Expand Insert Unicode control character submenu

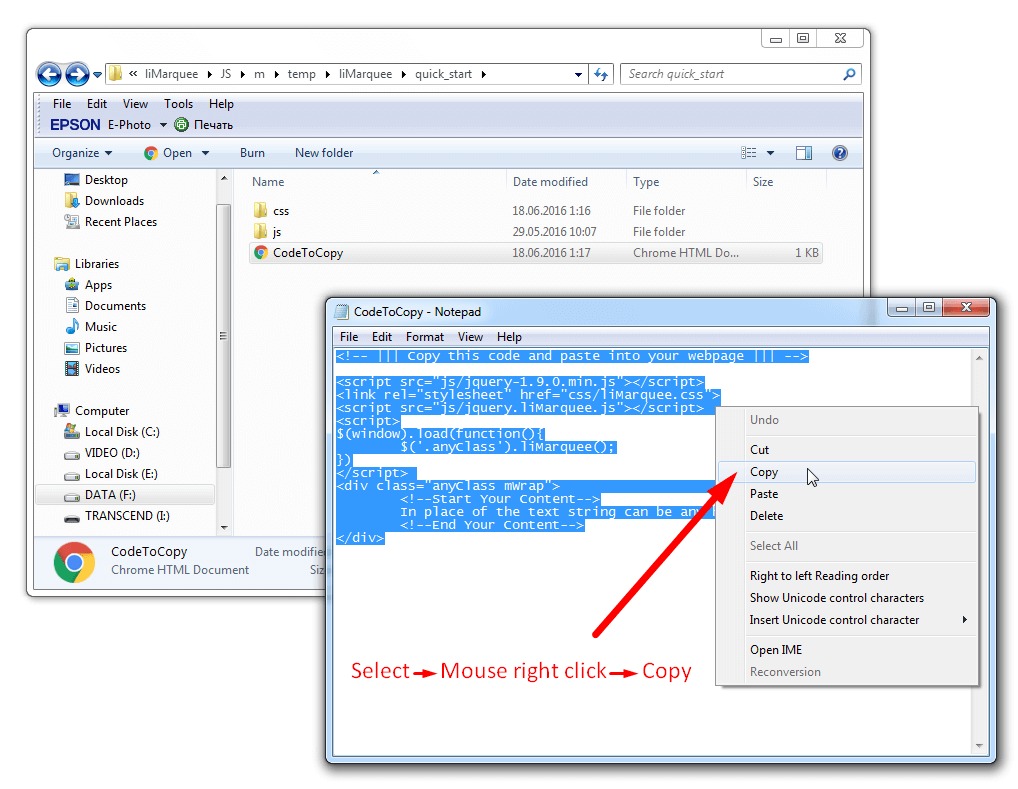pyautogui.click(x=965, y=620)
